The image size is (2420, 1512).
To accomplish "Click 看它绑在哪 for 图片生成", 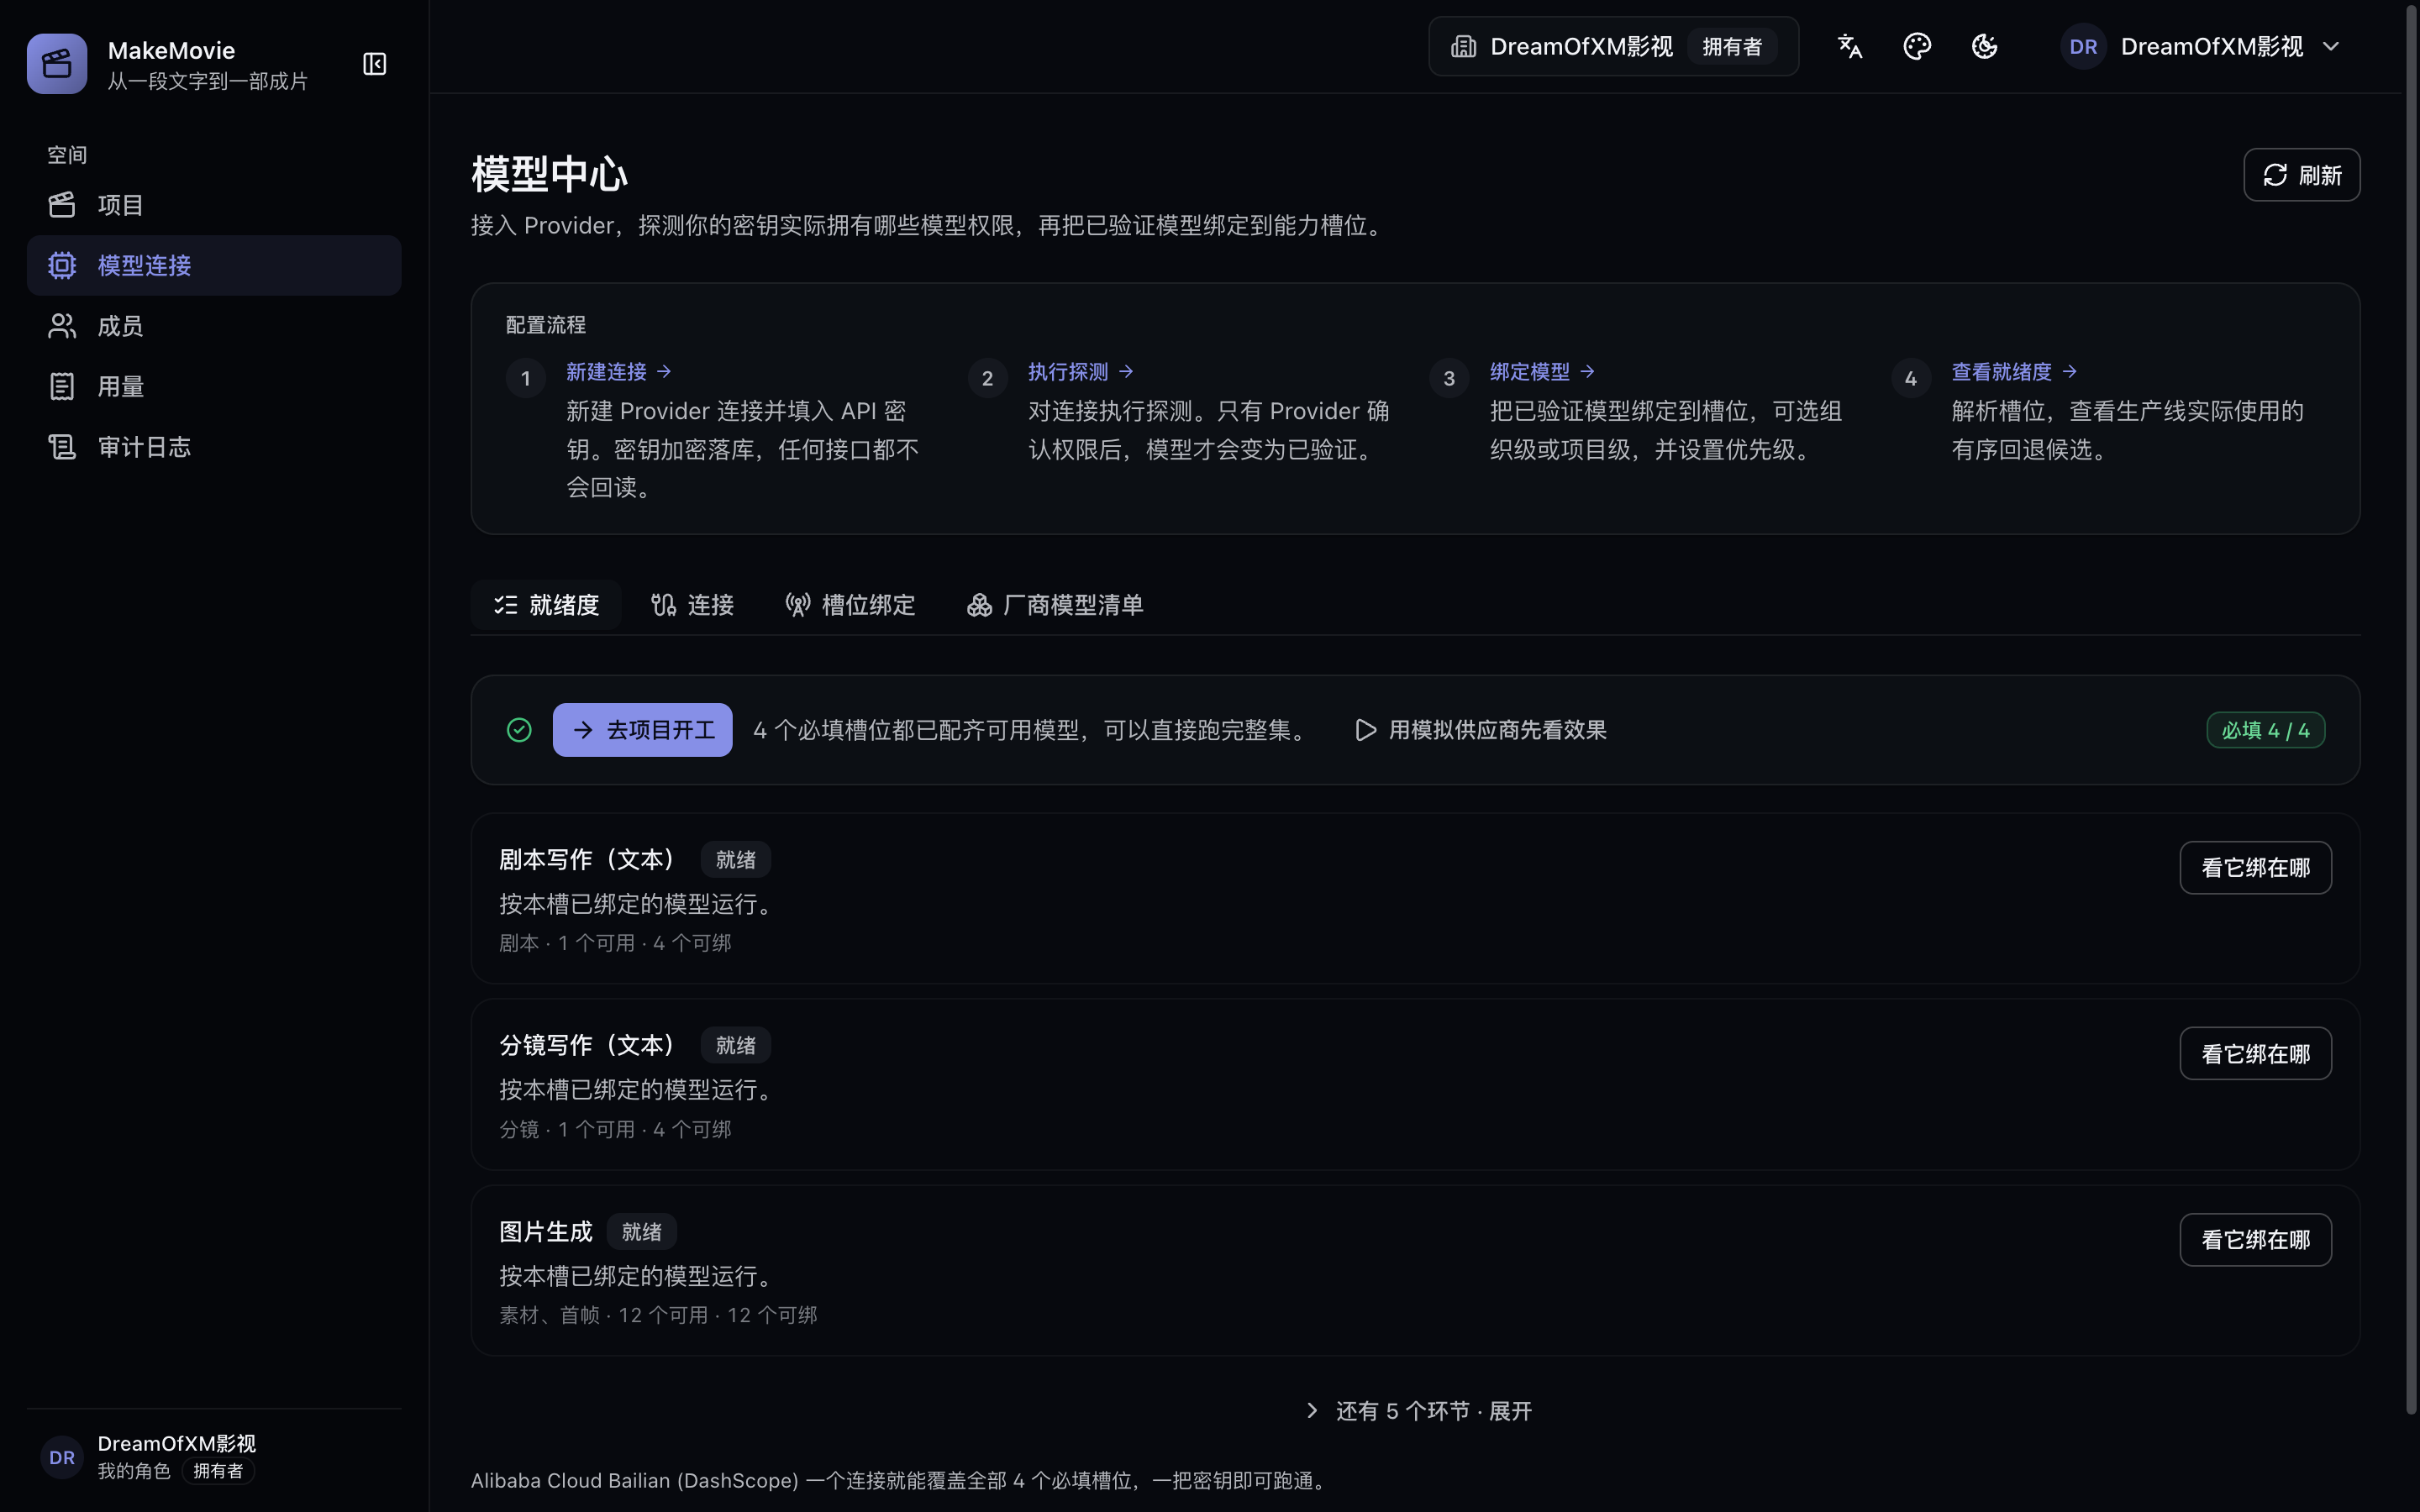I will pyautogui.click(x=2255, y=1240).
